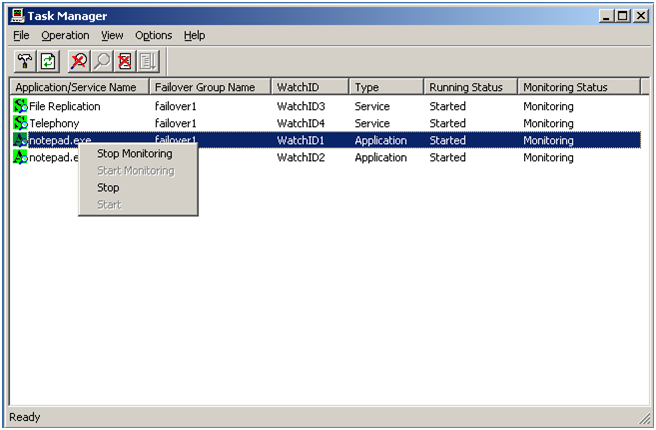Viewport: 656px width, 430px height.
Task: Click the stop monitoring toolbar icon
Action: (x=78, y=62)
